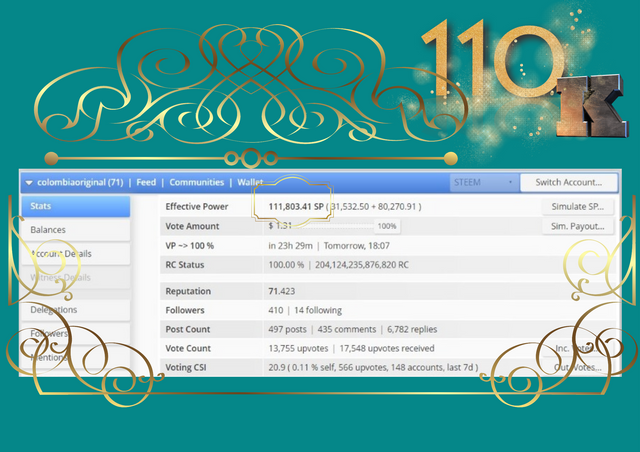Open the Communities link
This screenshot has width=640, height=452.
[197, 183]
